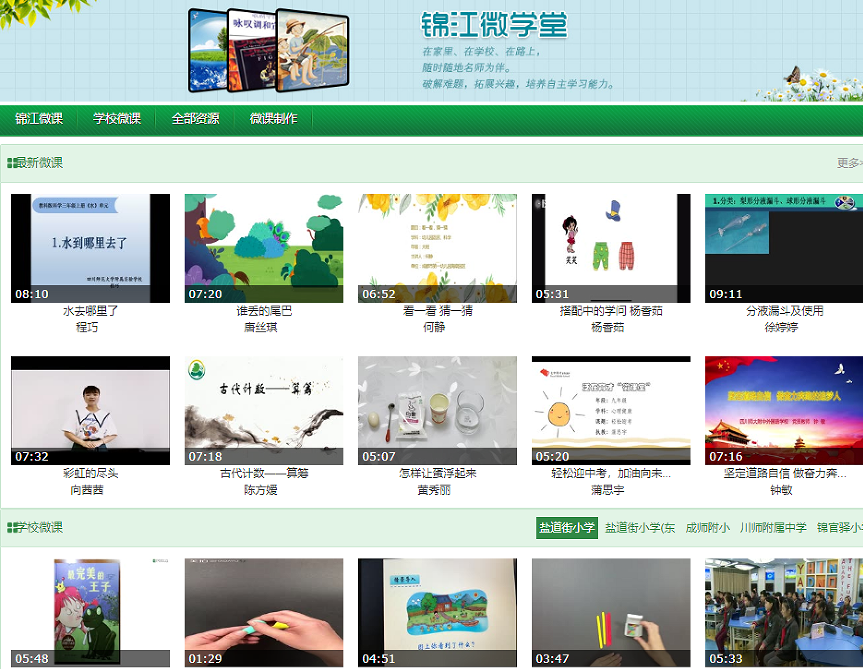Viewport: 863px width, 669px height.
Task: Open the 05:33 classroom video thumbnail
Action: pyautogui.click(x=784, y=612)
